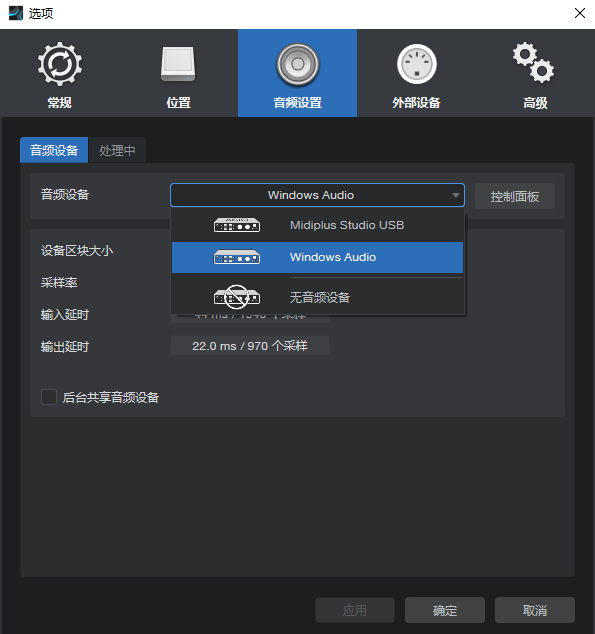Click the Windows Audio interface icon
This screenshot has width=595, height=634.
point(237,257)
